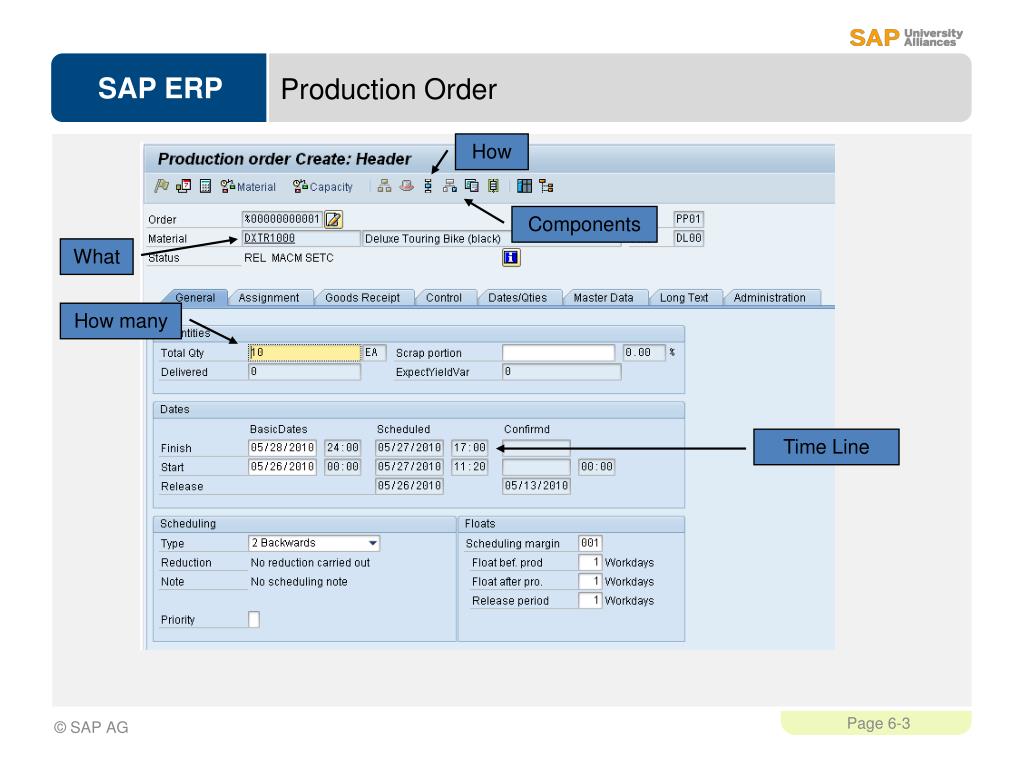1024x768 pixels.
Task: Check Material availability from toolbar
Action: [248, 187]
